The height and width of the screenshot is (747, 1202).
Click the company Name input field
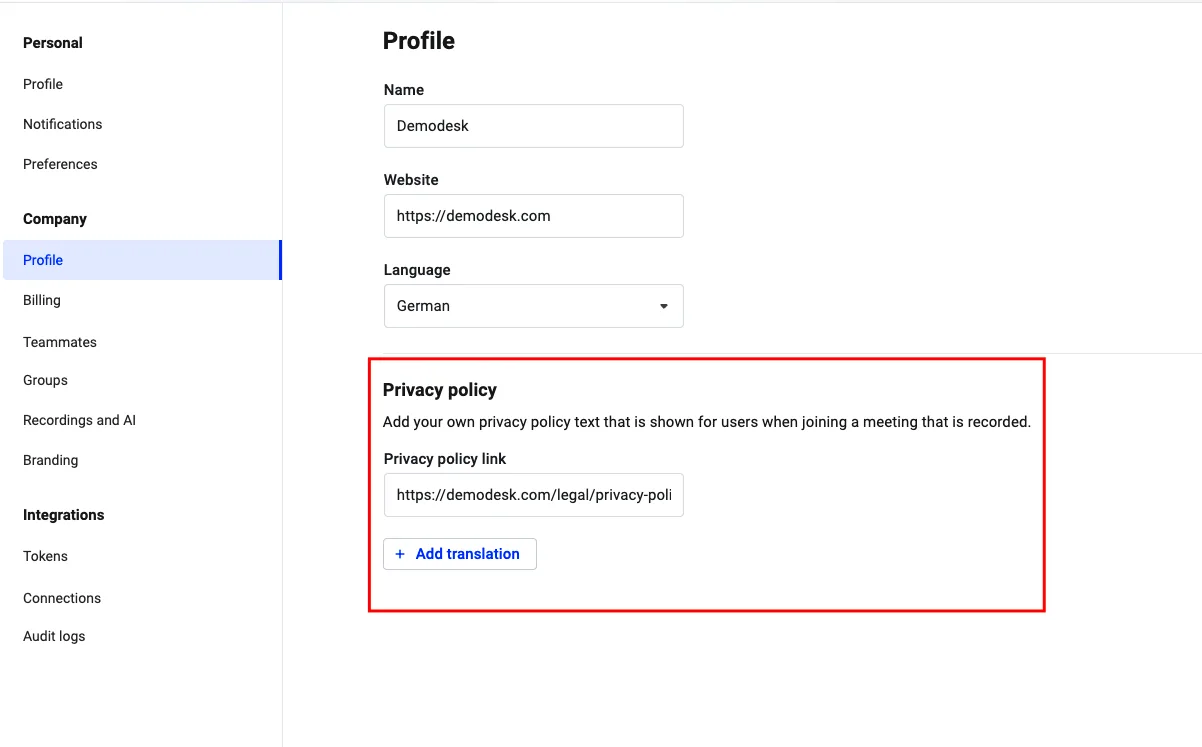coord(534,126)
